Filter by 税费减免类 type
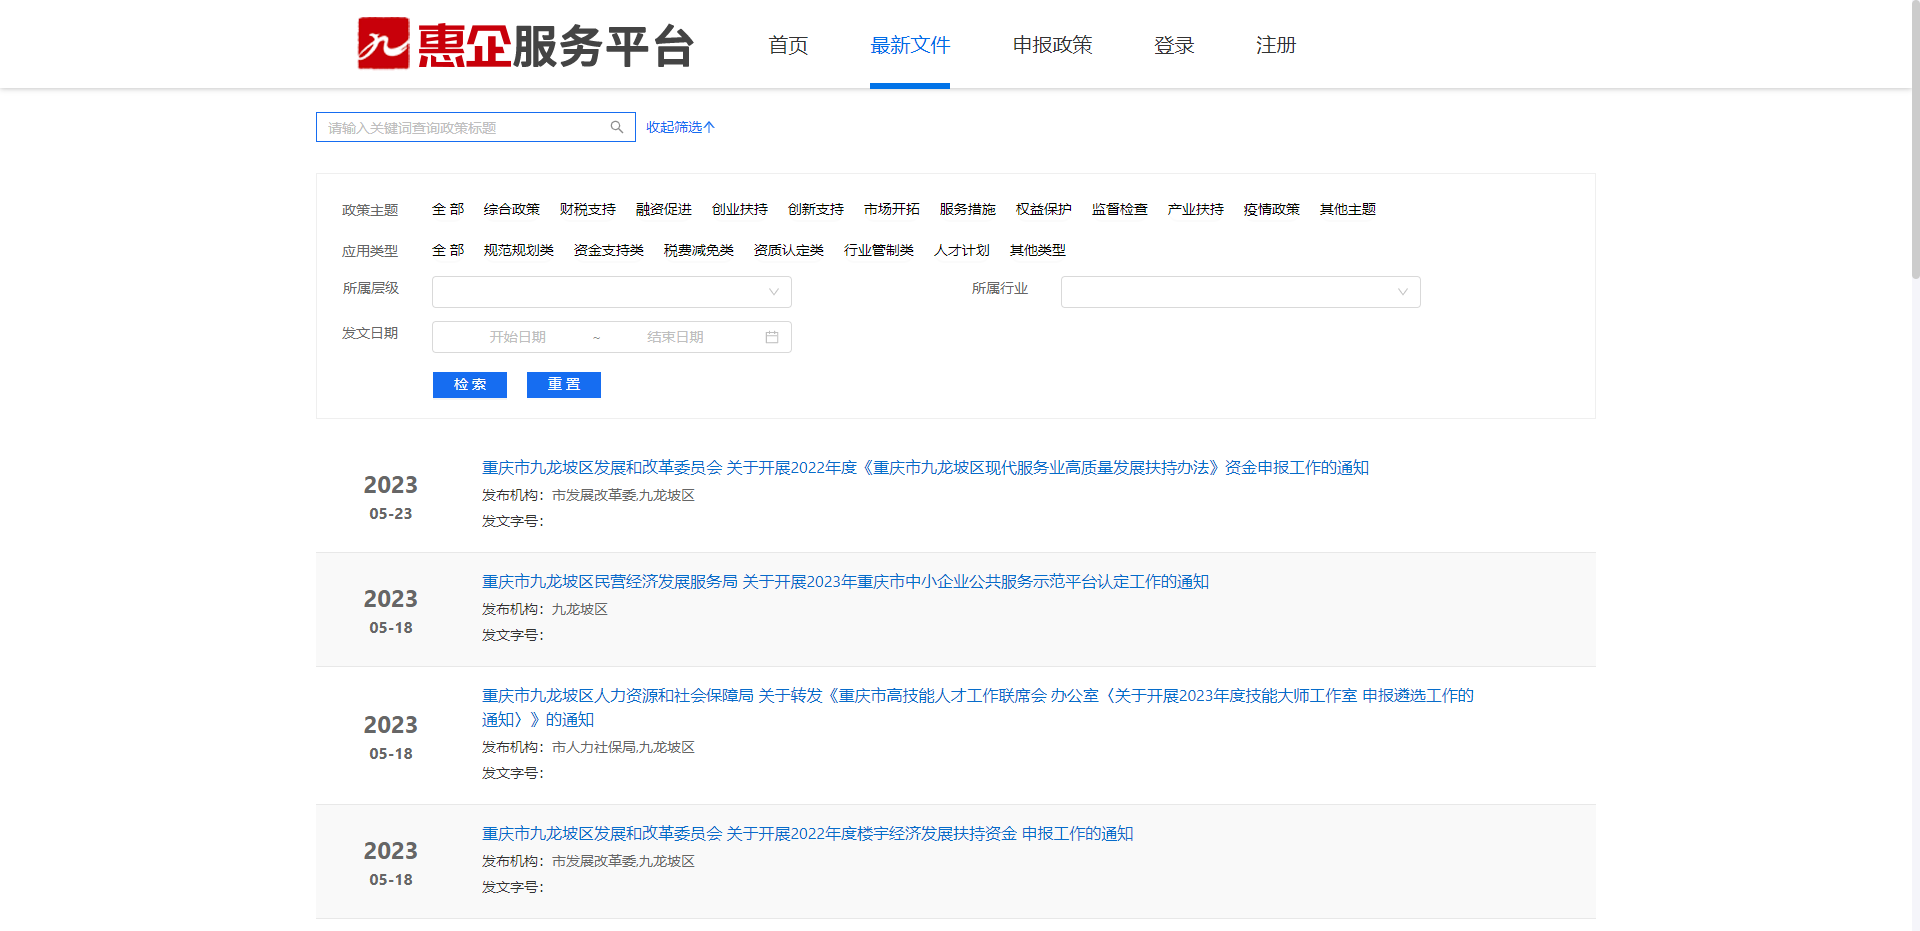1920x931 pixels. coord(699,250)
